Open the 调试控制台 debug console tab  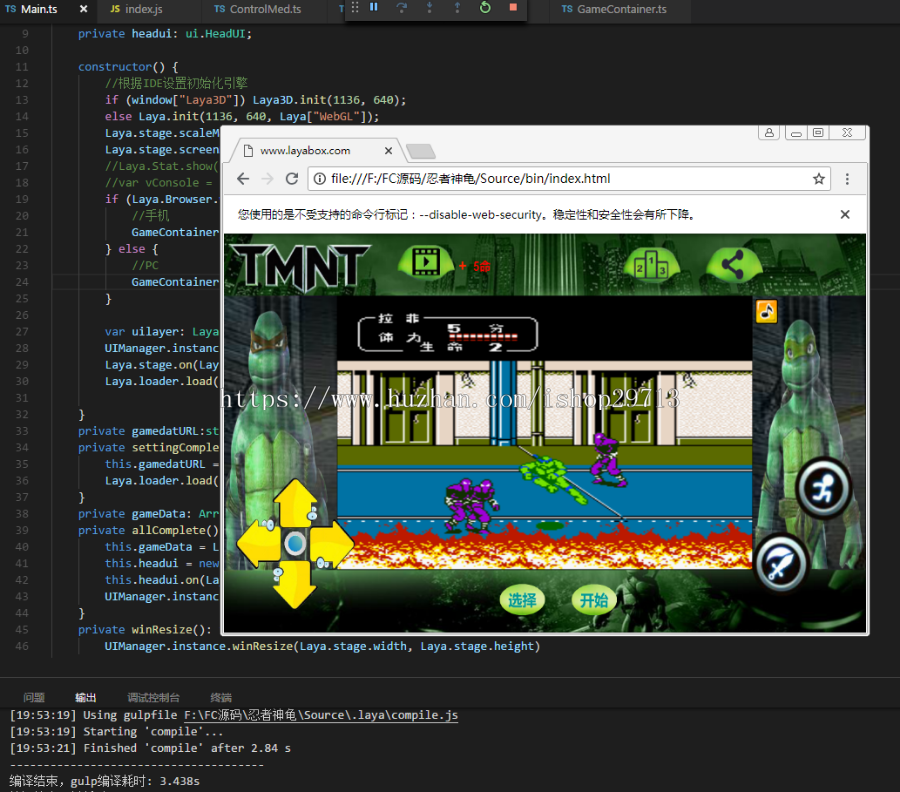pos(153,697)
